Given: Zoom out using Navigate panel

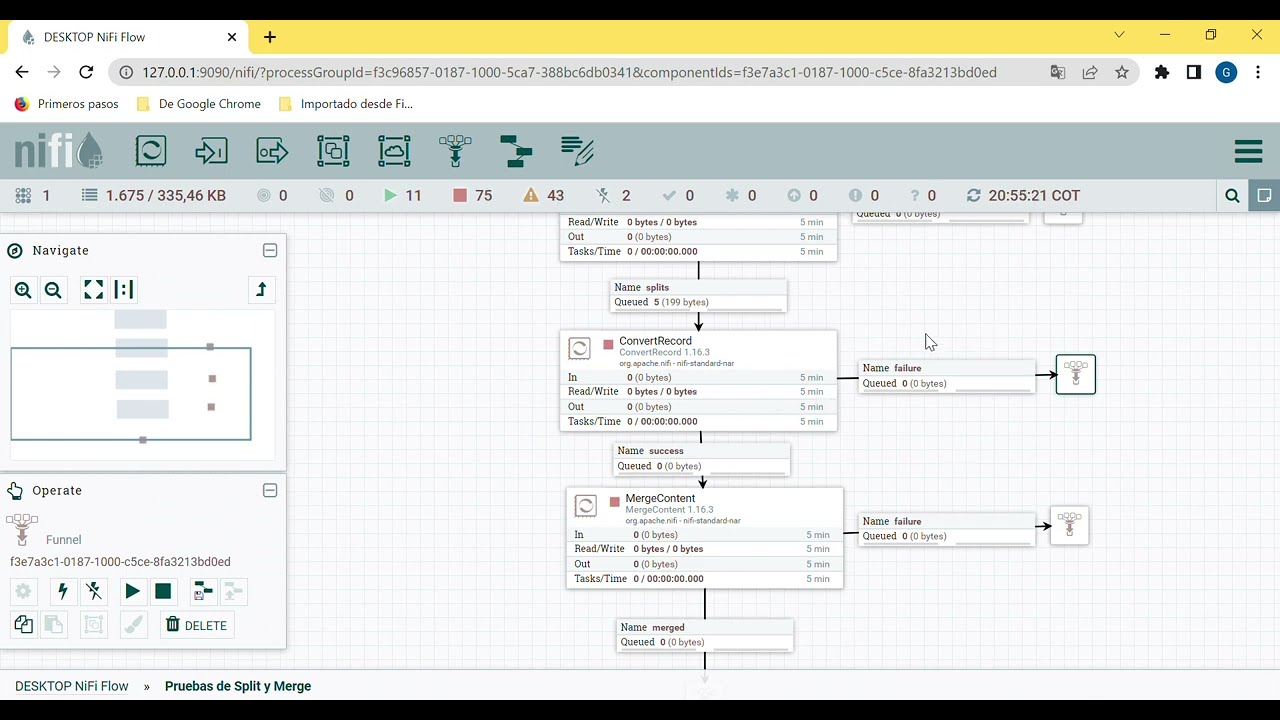Looking at the screenshot, I should coord(53,290).
